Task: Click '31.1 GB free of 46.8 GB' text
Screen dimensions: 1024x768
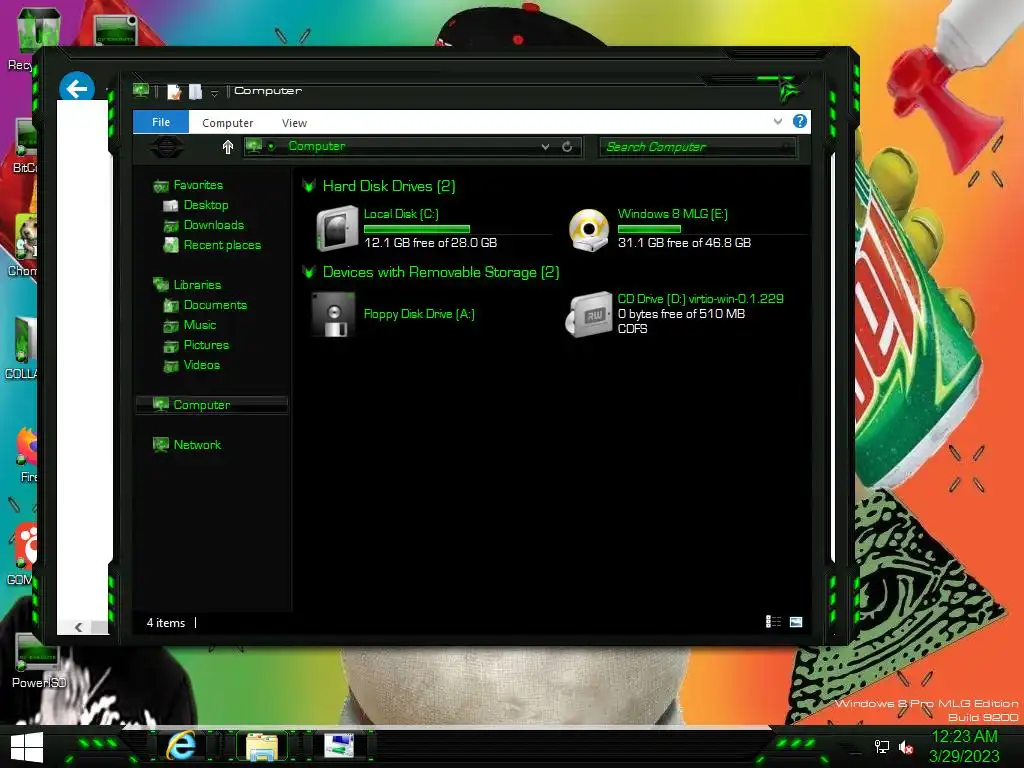Action: point(684,242)
